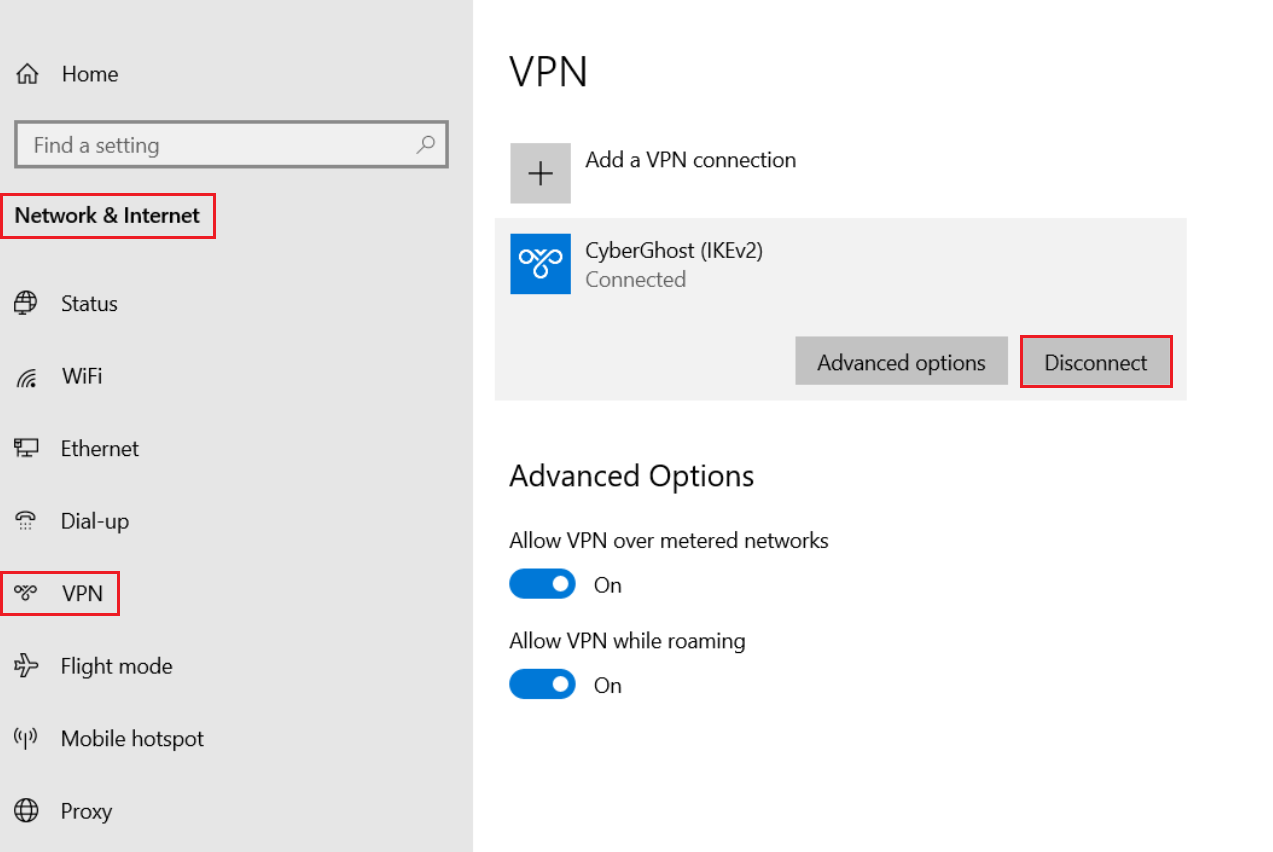The image size is (1273, 852).
Task: Click the Home house icon
Action: pyautogui.click(x=27, y=74)
